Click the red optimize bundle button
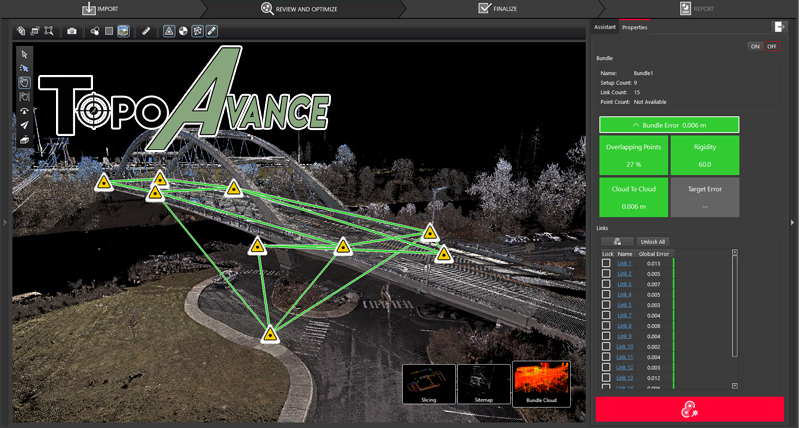The width and height of the screenshot is (800, 428). point(690,409)
